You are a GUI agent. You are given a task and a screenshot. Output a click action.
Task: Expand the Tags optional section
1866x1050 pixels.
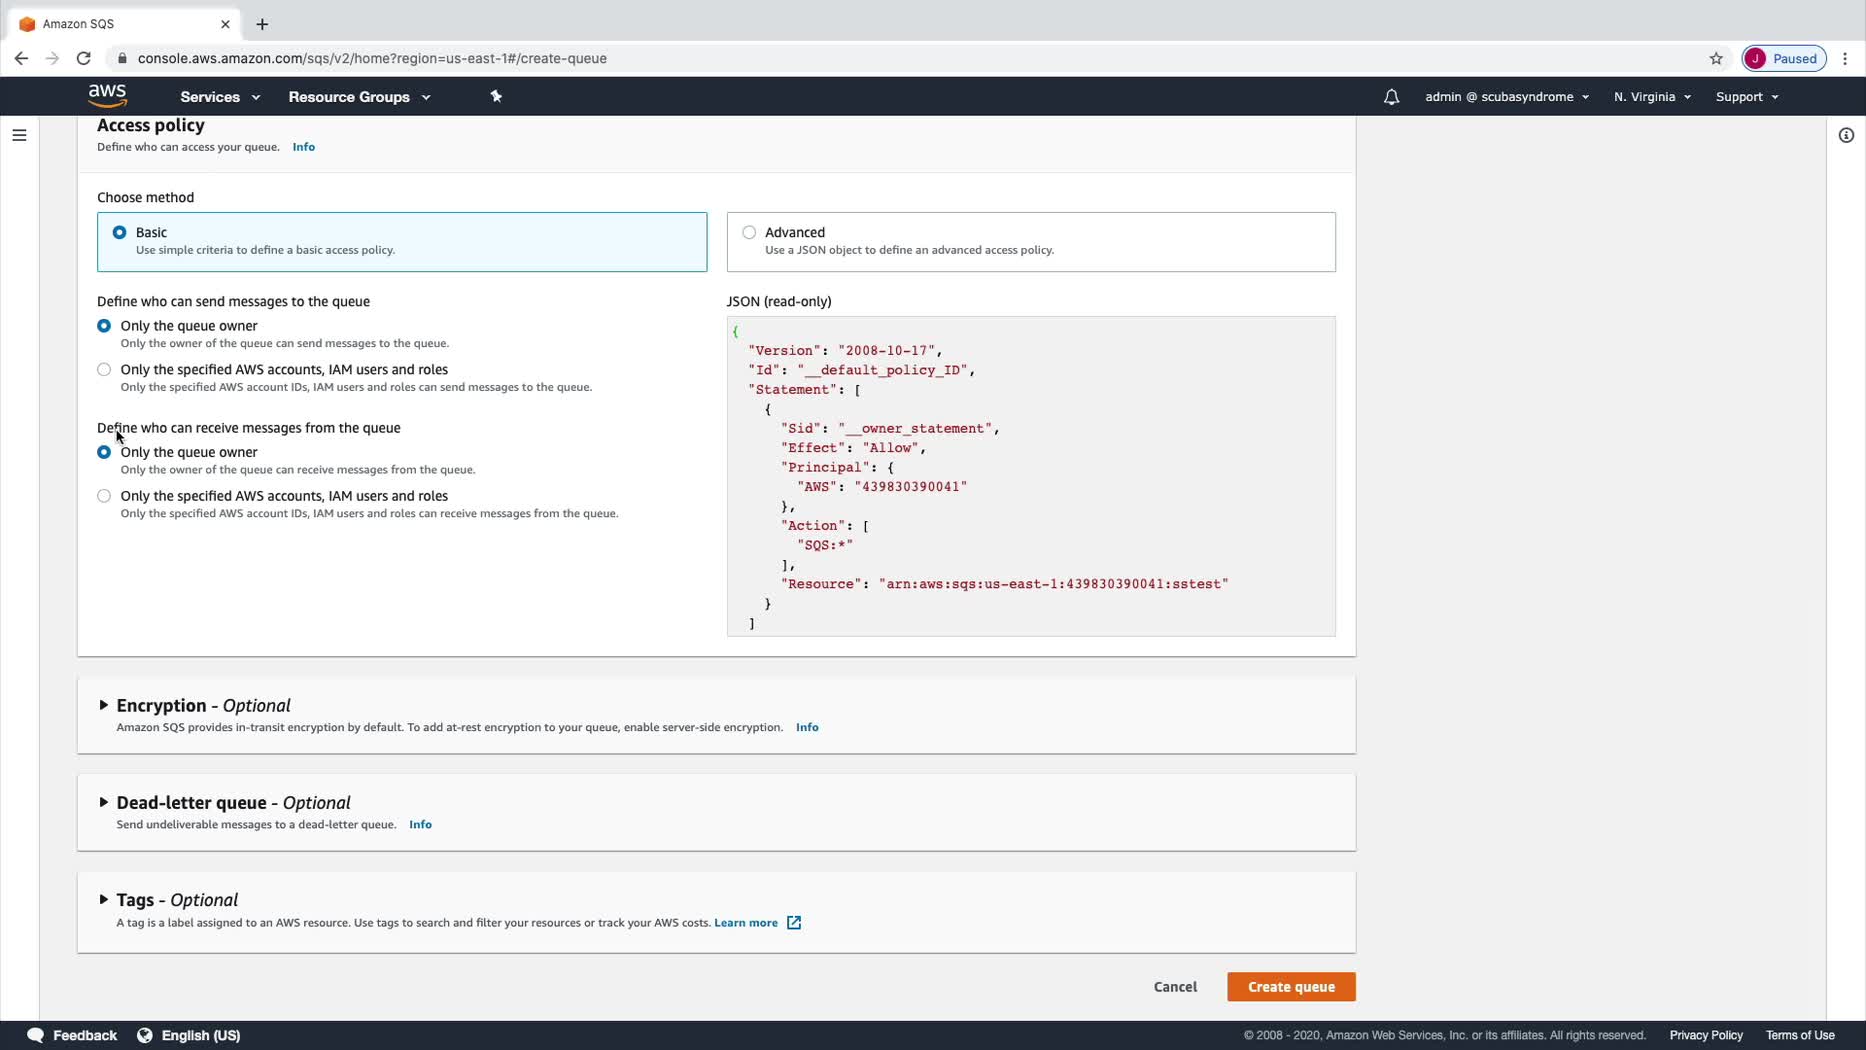[x=104, y=899]
